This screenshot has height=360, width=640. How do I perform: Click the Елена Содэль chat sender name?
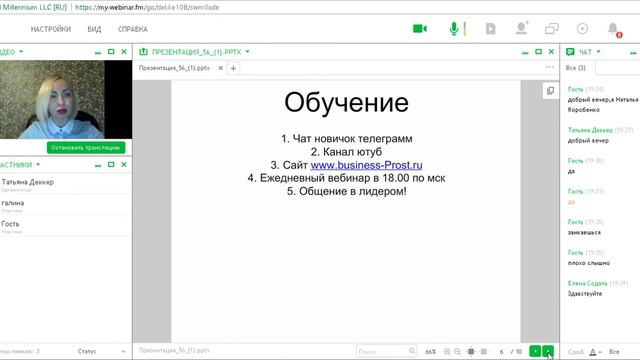click(x=587, y=283)
